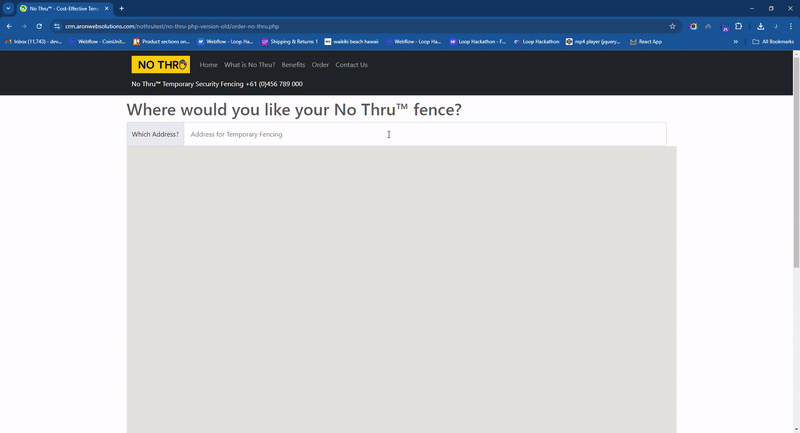Image resolution: width=800 pixels, height=433 pixels.
Task: Open the Order navigation link
Action: [320, 65]
